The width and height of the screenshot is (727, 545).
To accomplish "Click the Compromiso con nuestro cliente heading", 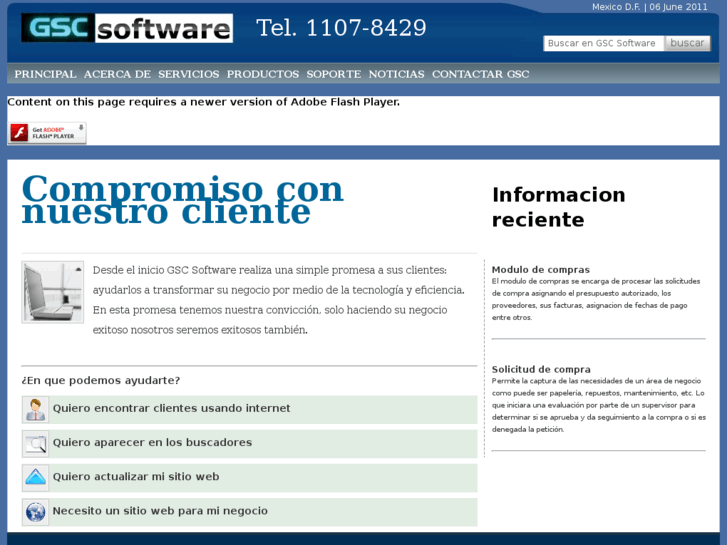I will point(183,200).
